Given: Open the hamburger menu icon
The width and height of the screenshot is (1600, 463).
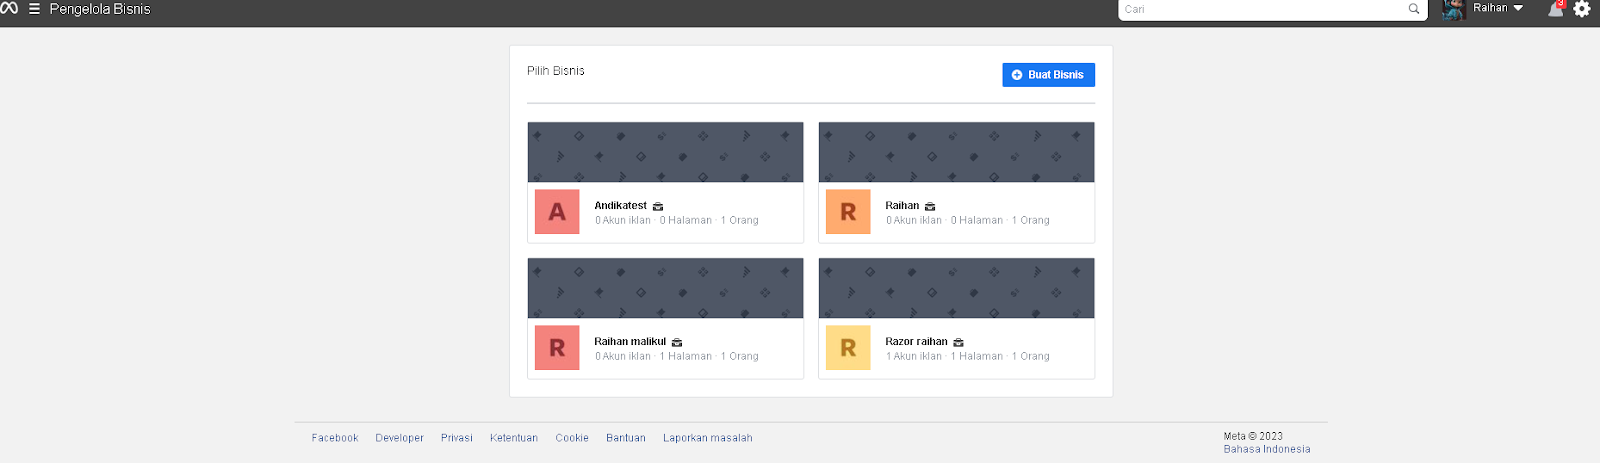Looking at the screenshot, I should 34,9.
